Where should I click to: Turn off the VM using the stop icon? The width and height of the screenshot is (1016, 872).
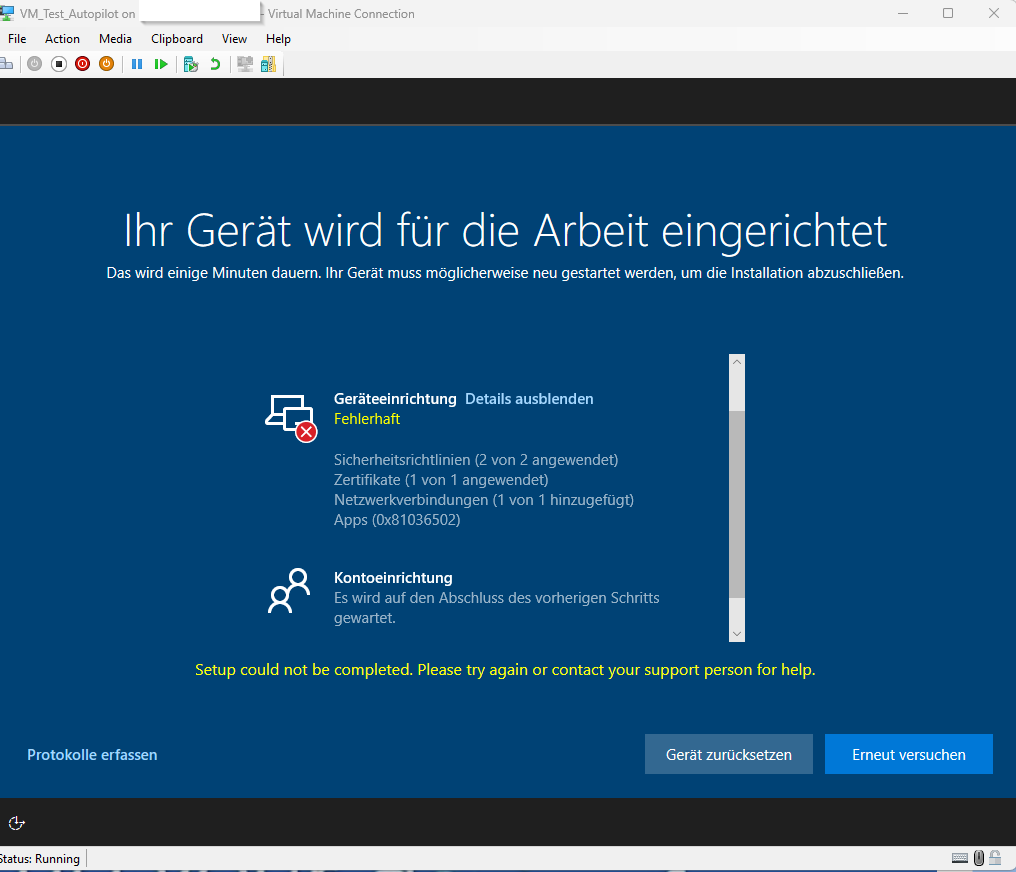tap(59, 63)
